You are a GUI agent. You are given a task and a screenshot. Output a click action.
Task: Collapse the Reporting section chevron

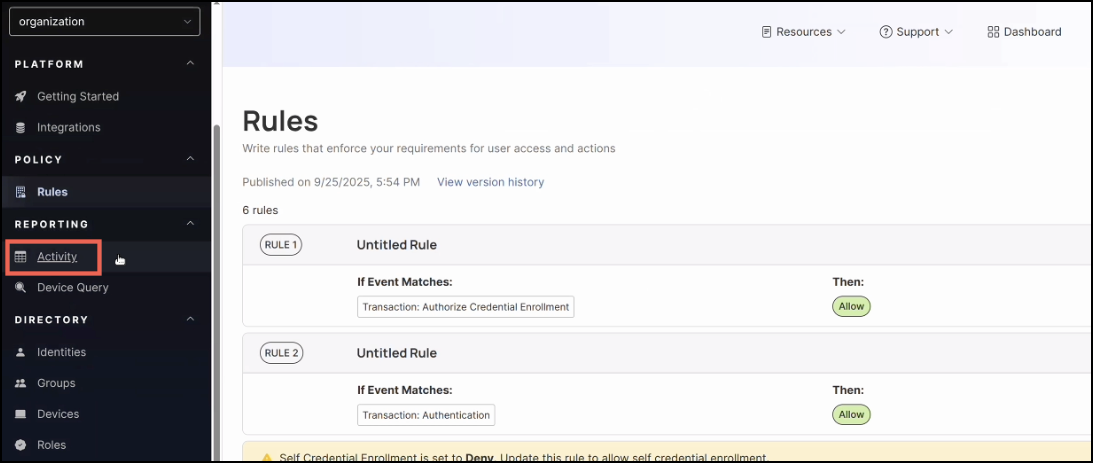tap(191, 224)
